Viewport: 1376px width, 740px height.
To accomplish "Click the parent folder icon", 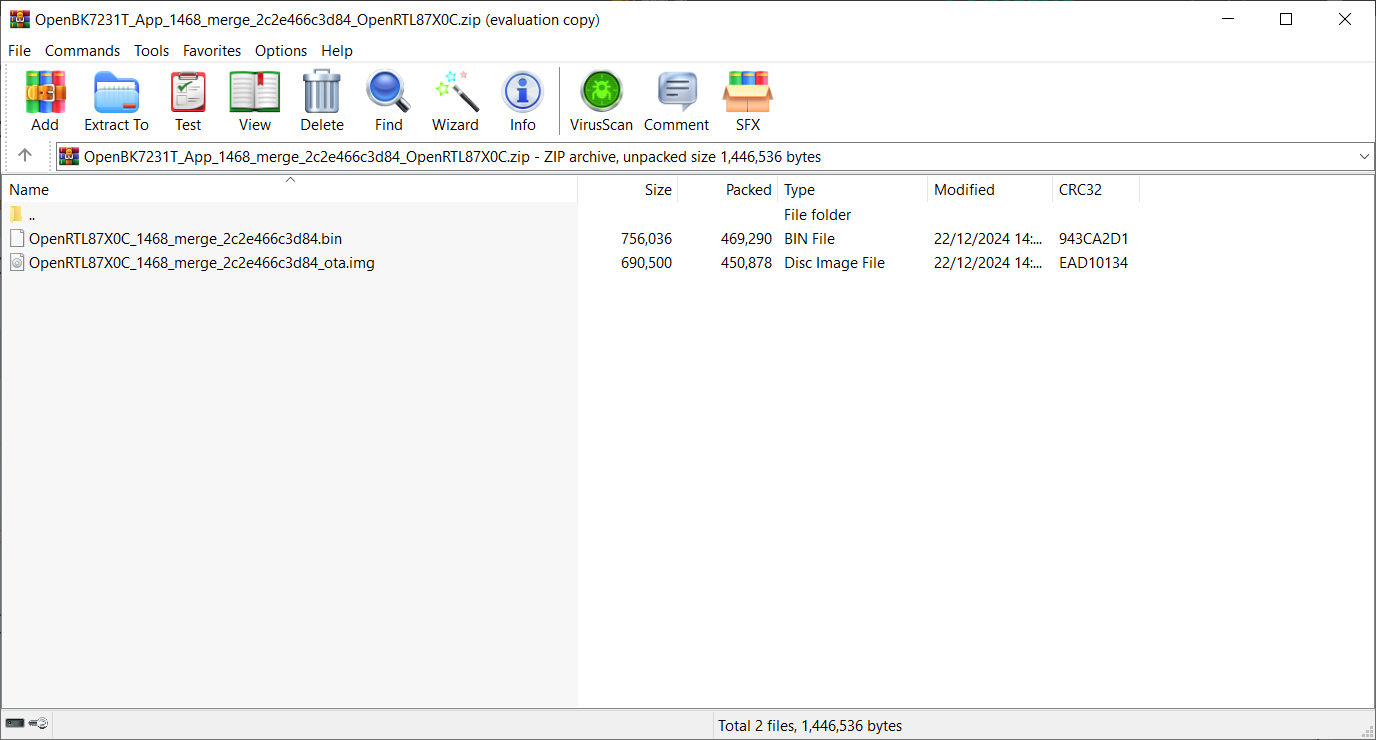I will coord(17,214).
